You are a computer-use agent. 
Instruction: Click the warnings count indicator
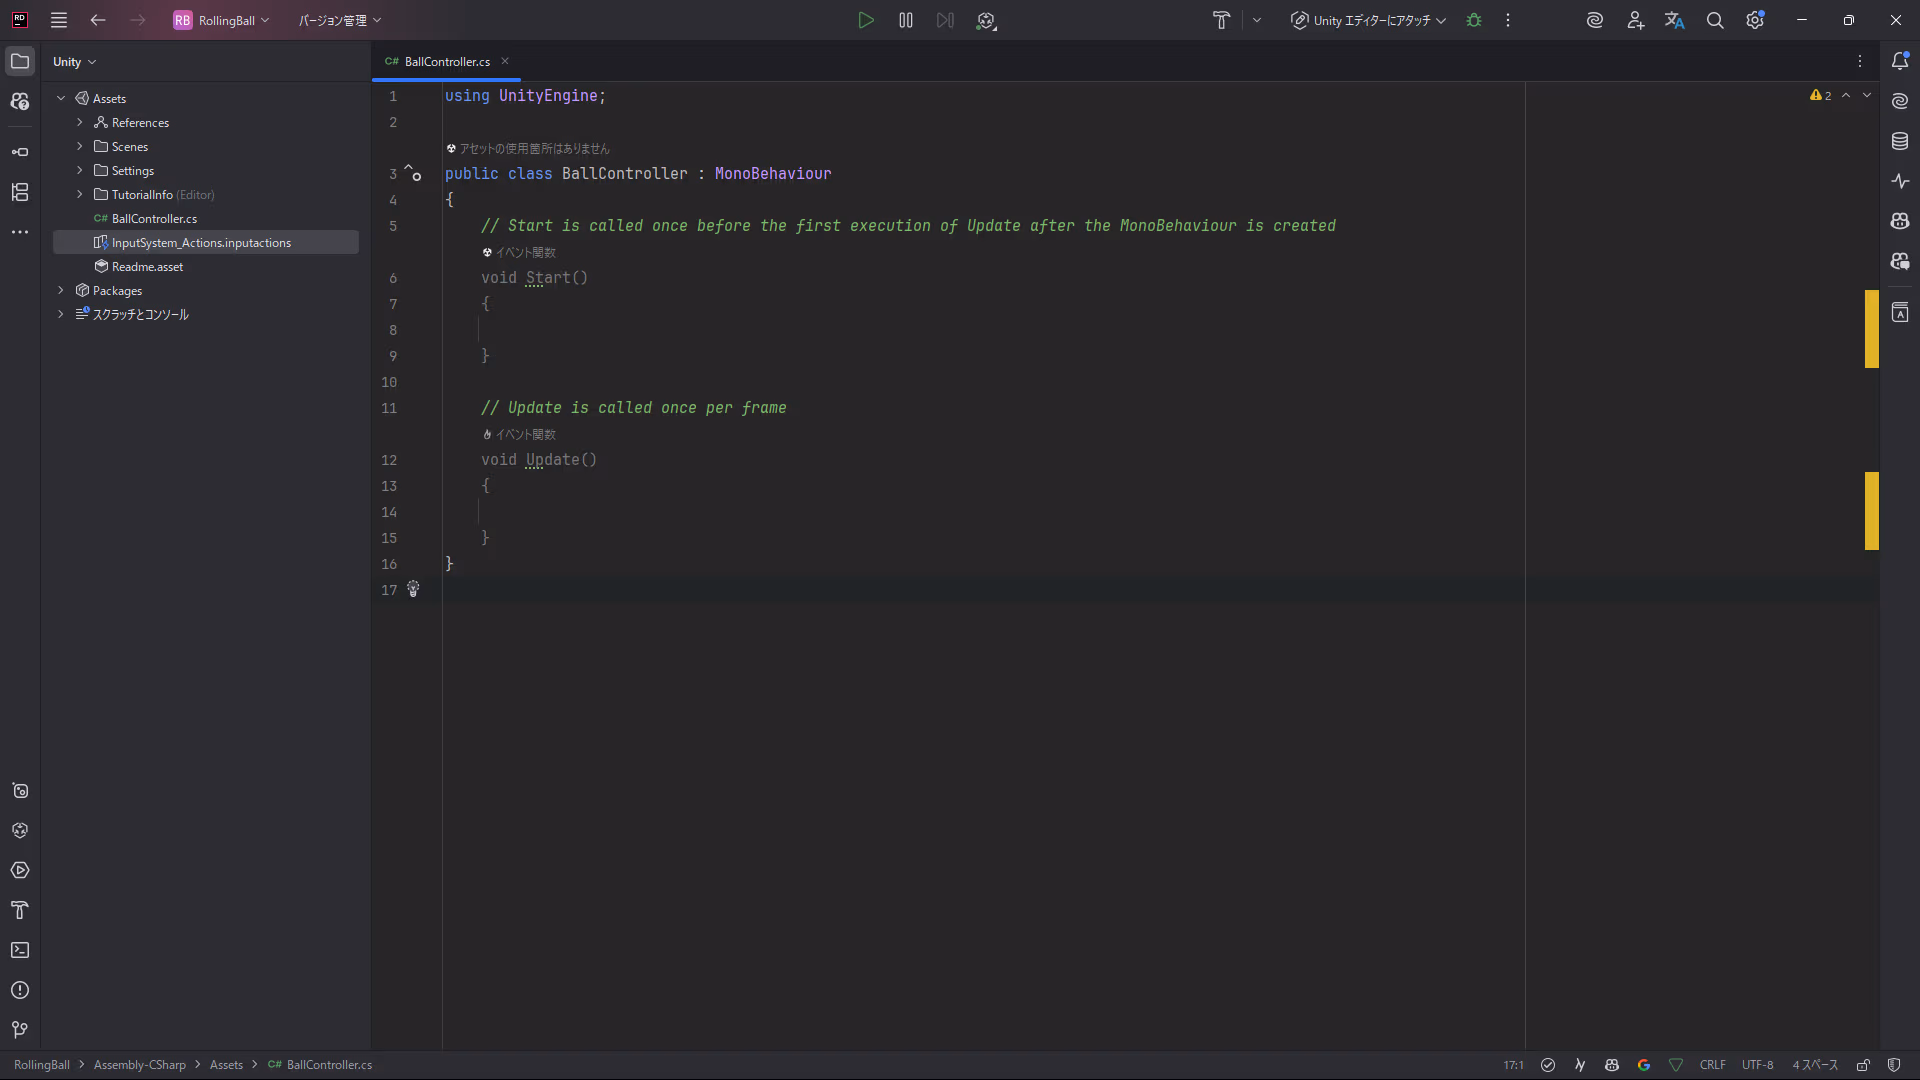point(1821,95)
